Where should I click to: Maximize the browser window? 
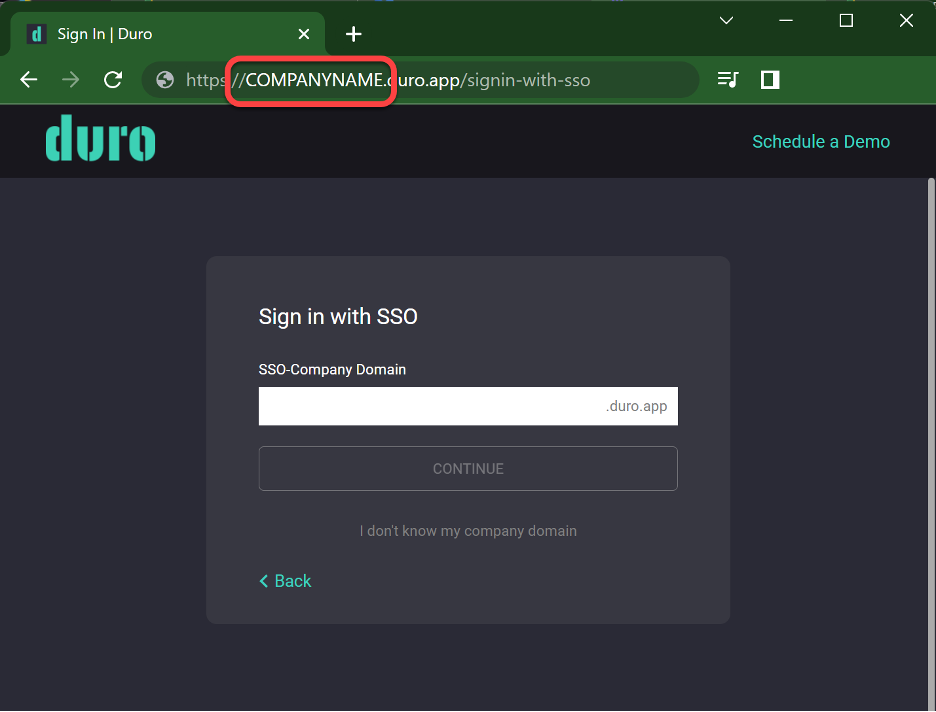click(x=846, y=20)
